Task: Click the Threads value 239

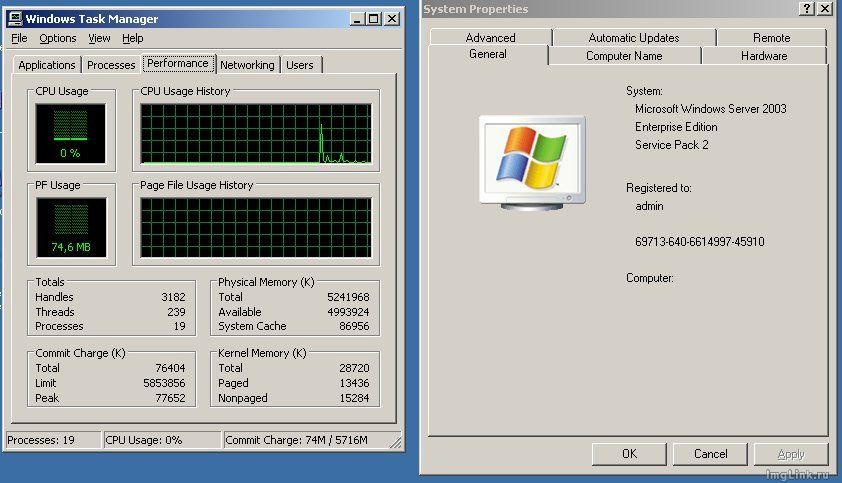Action: click(176, 312)
